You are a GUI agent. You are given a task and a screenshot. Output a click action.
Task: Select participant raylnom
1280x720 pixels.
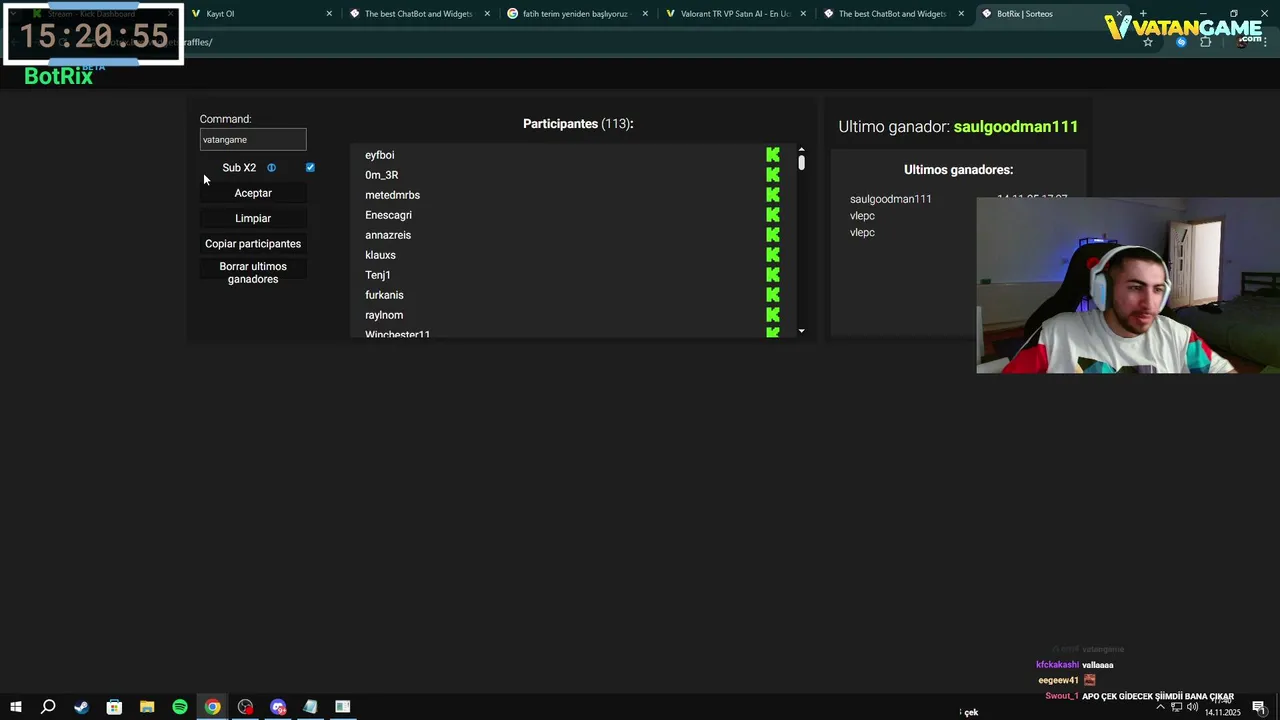pyautogui.click(x=384, y=315)
